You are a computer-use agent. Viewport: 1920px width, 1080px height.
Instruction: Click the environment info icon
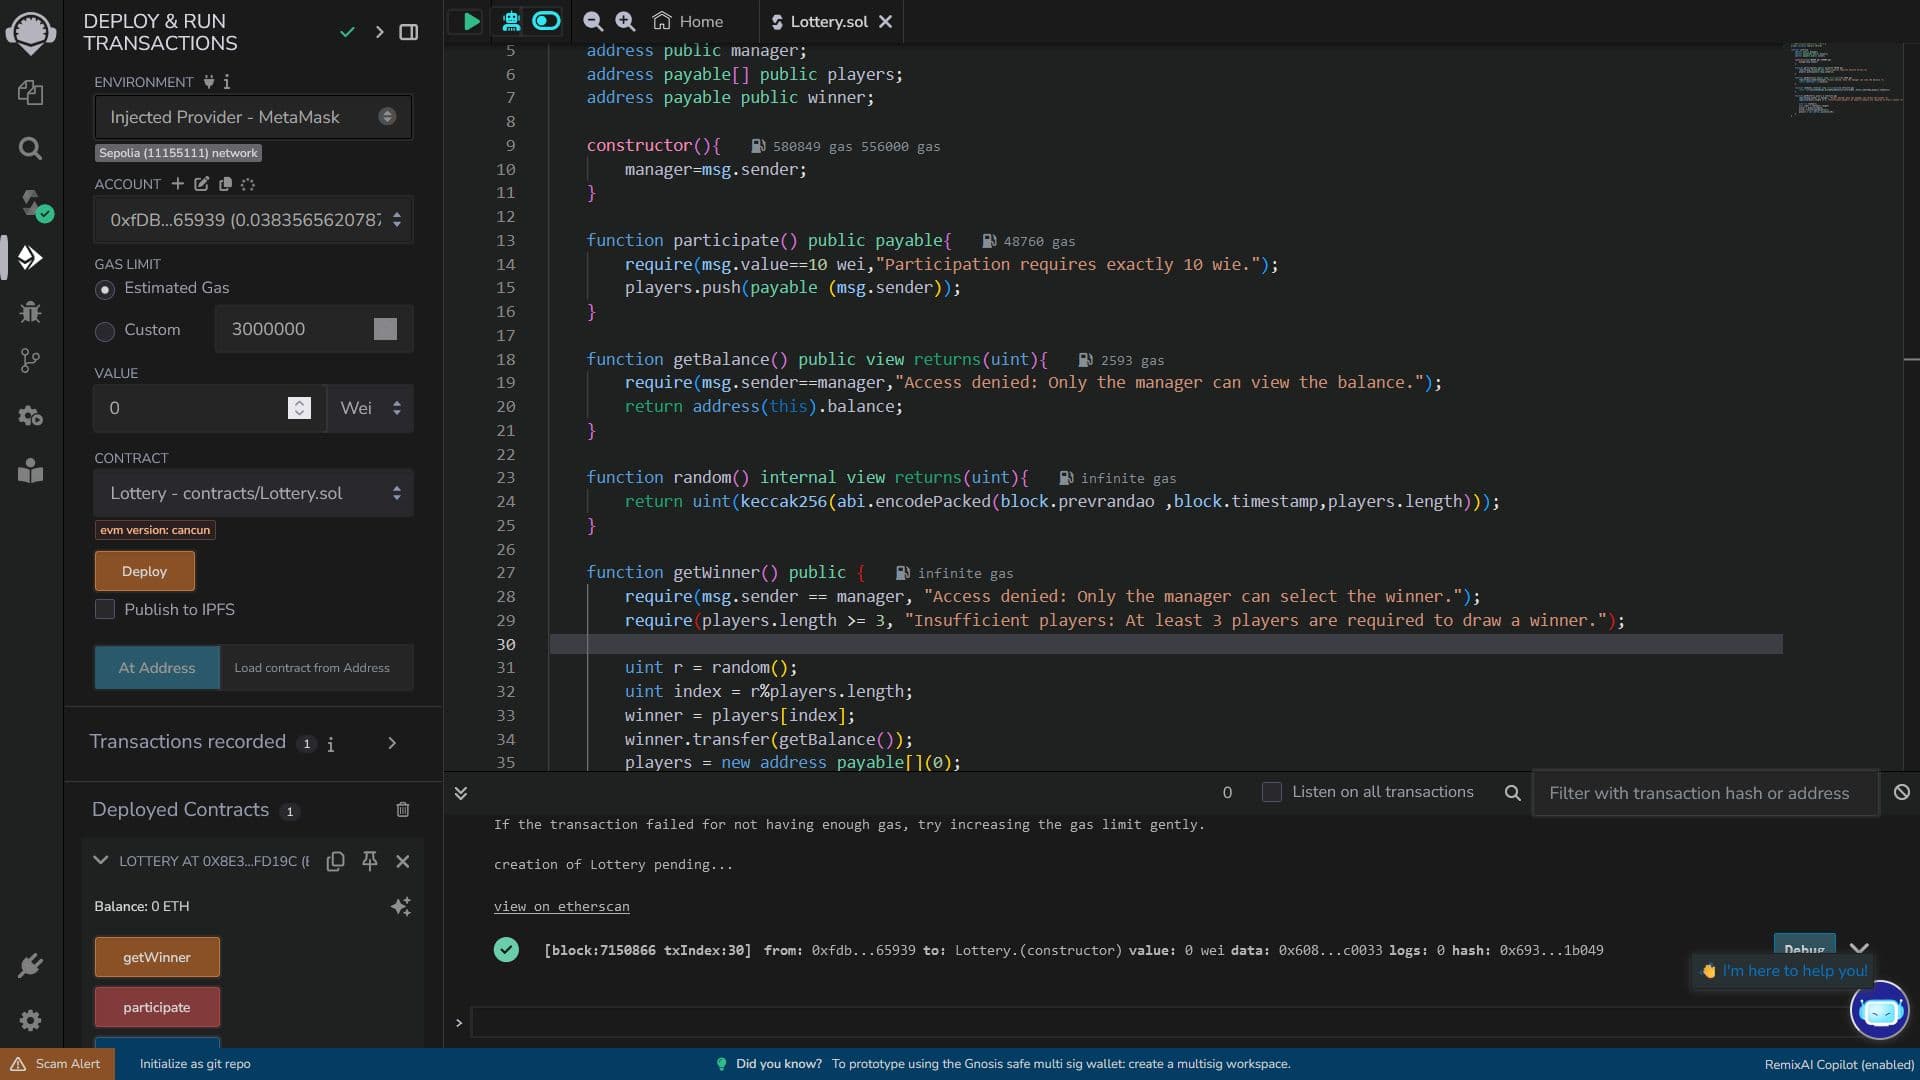(226, 82)
